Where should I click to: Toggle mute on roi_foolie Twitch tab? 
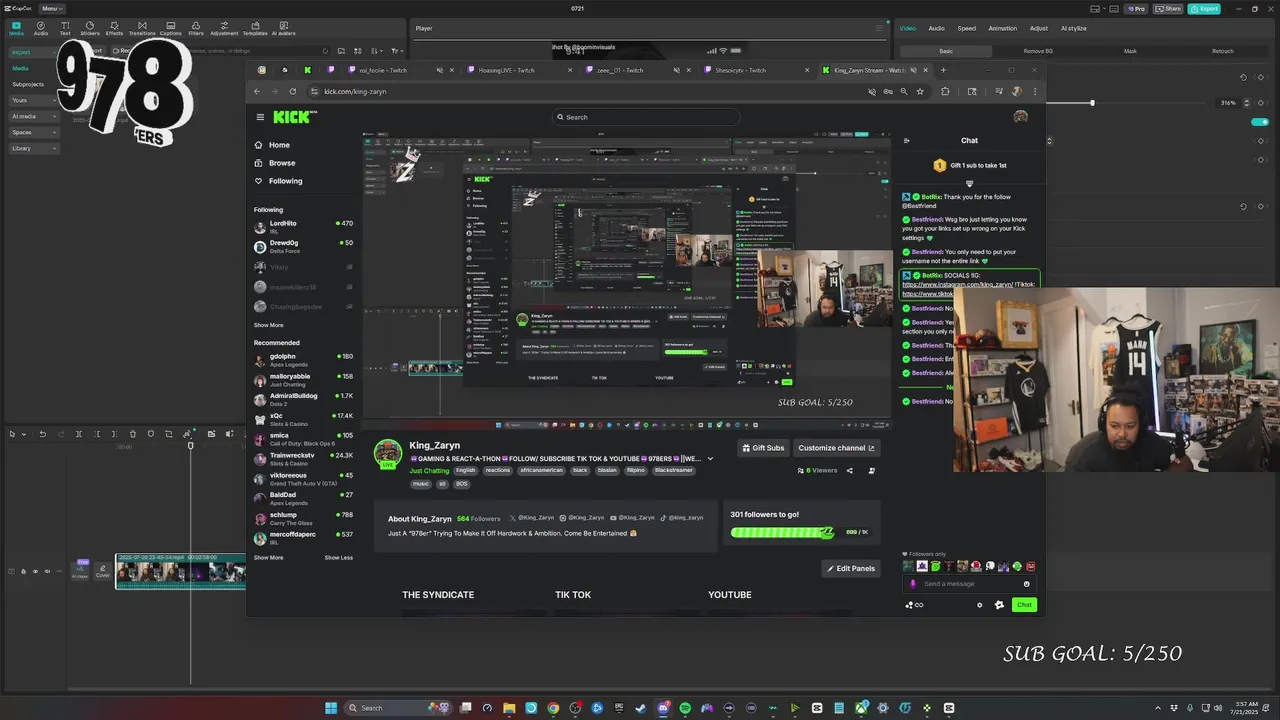pos(438,70)
